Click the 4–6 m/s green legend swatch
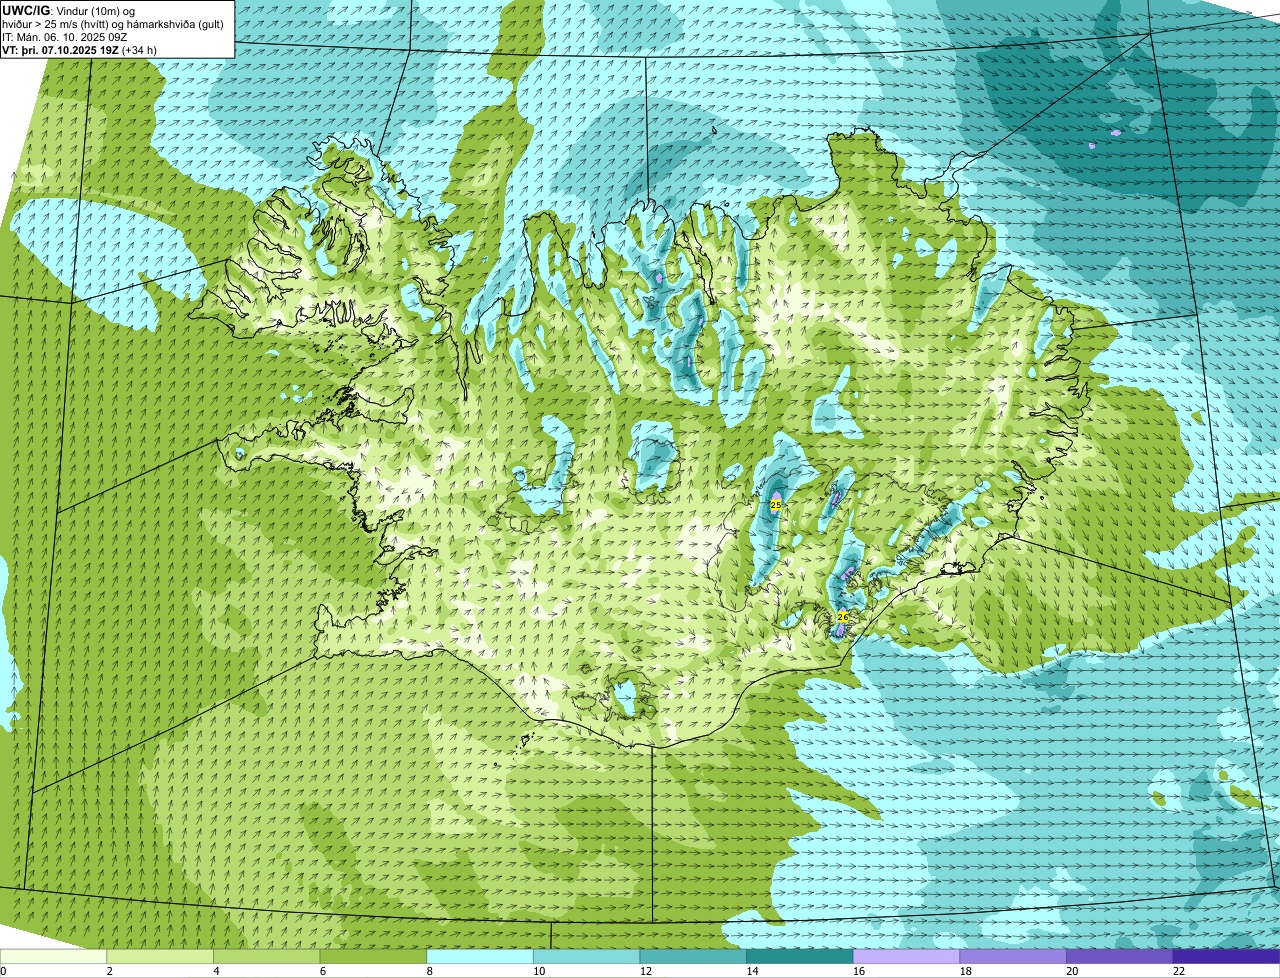Image resolution: width=1280 pixels, height=978 pixels. tap(266, 956)
